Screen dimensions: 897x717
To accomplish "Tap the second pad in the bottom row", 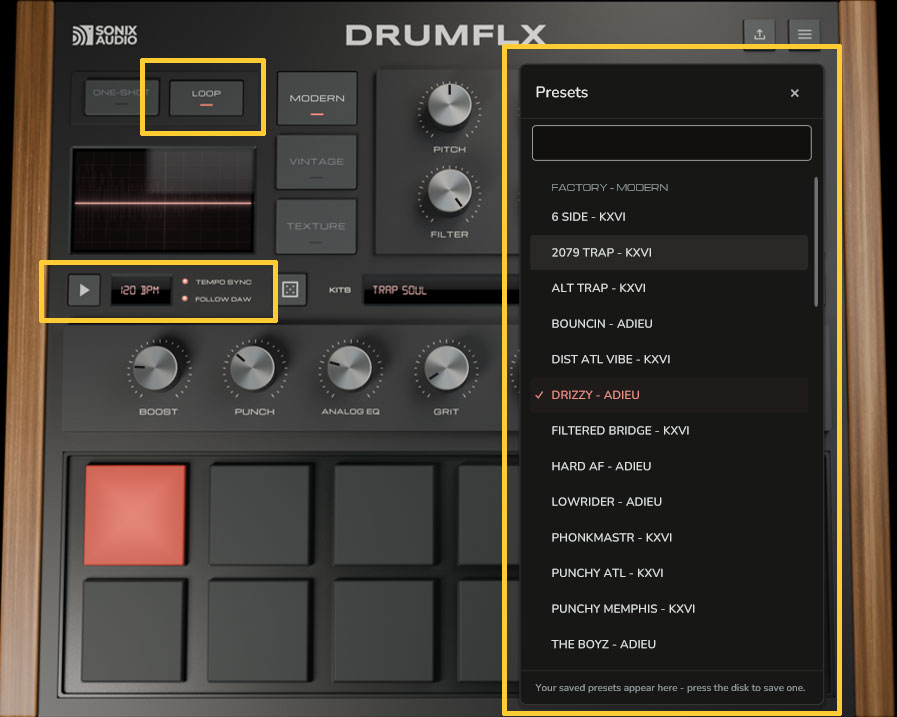I will 260,631.
